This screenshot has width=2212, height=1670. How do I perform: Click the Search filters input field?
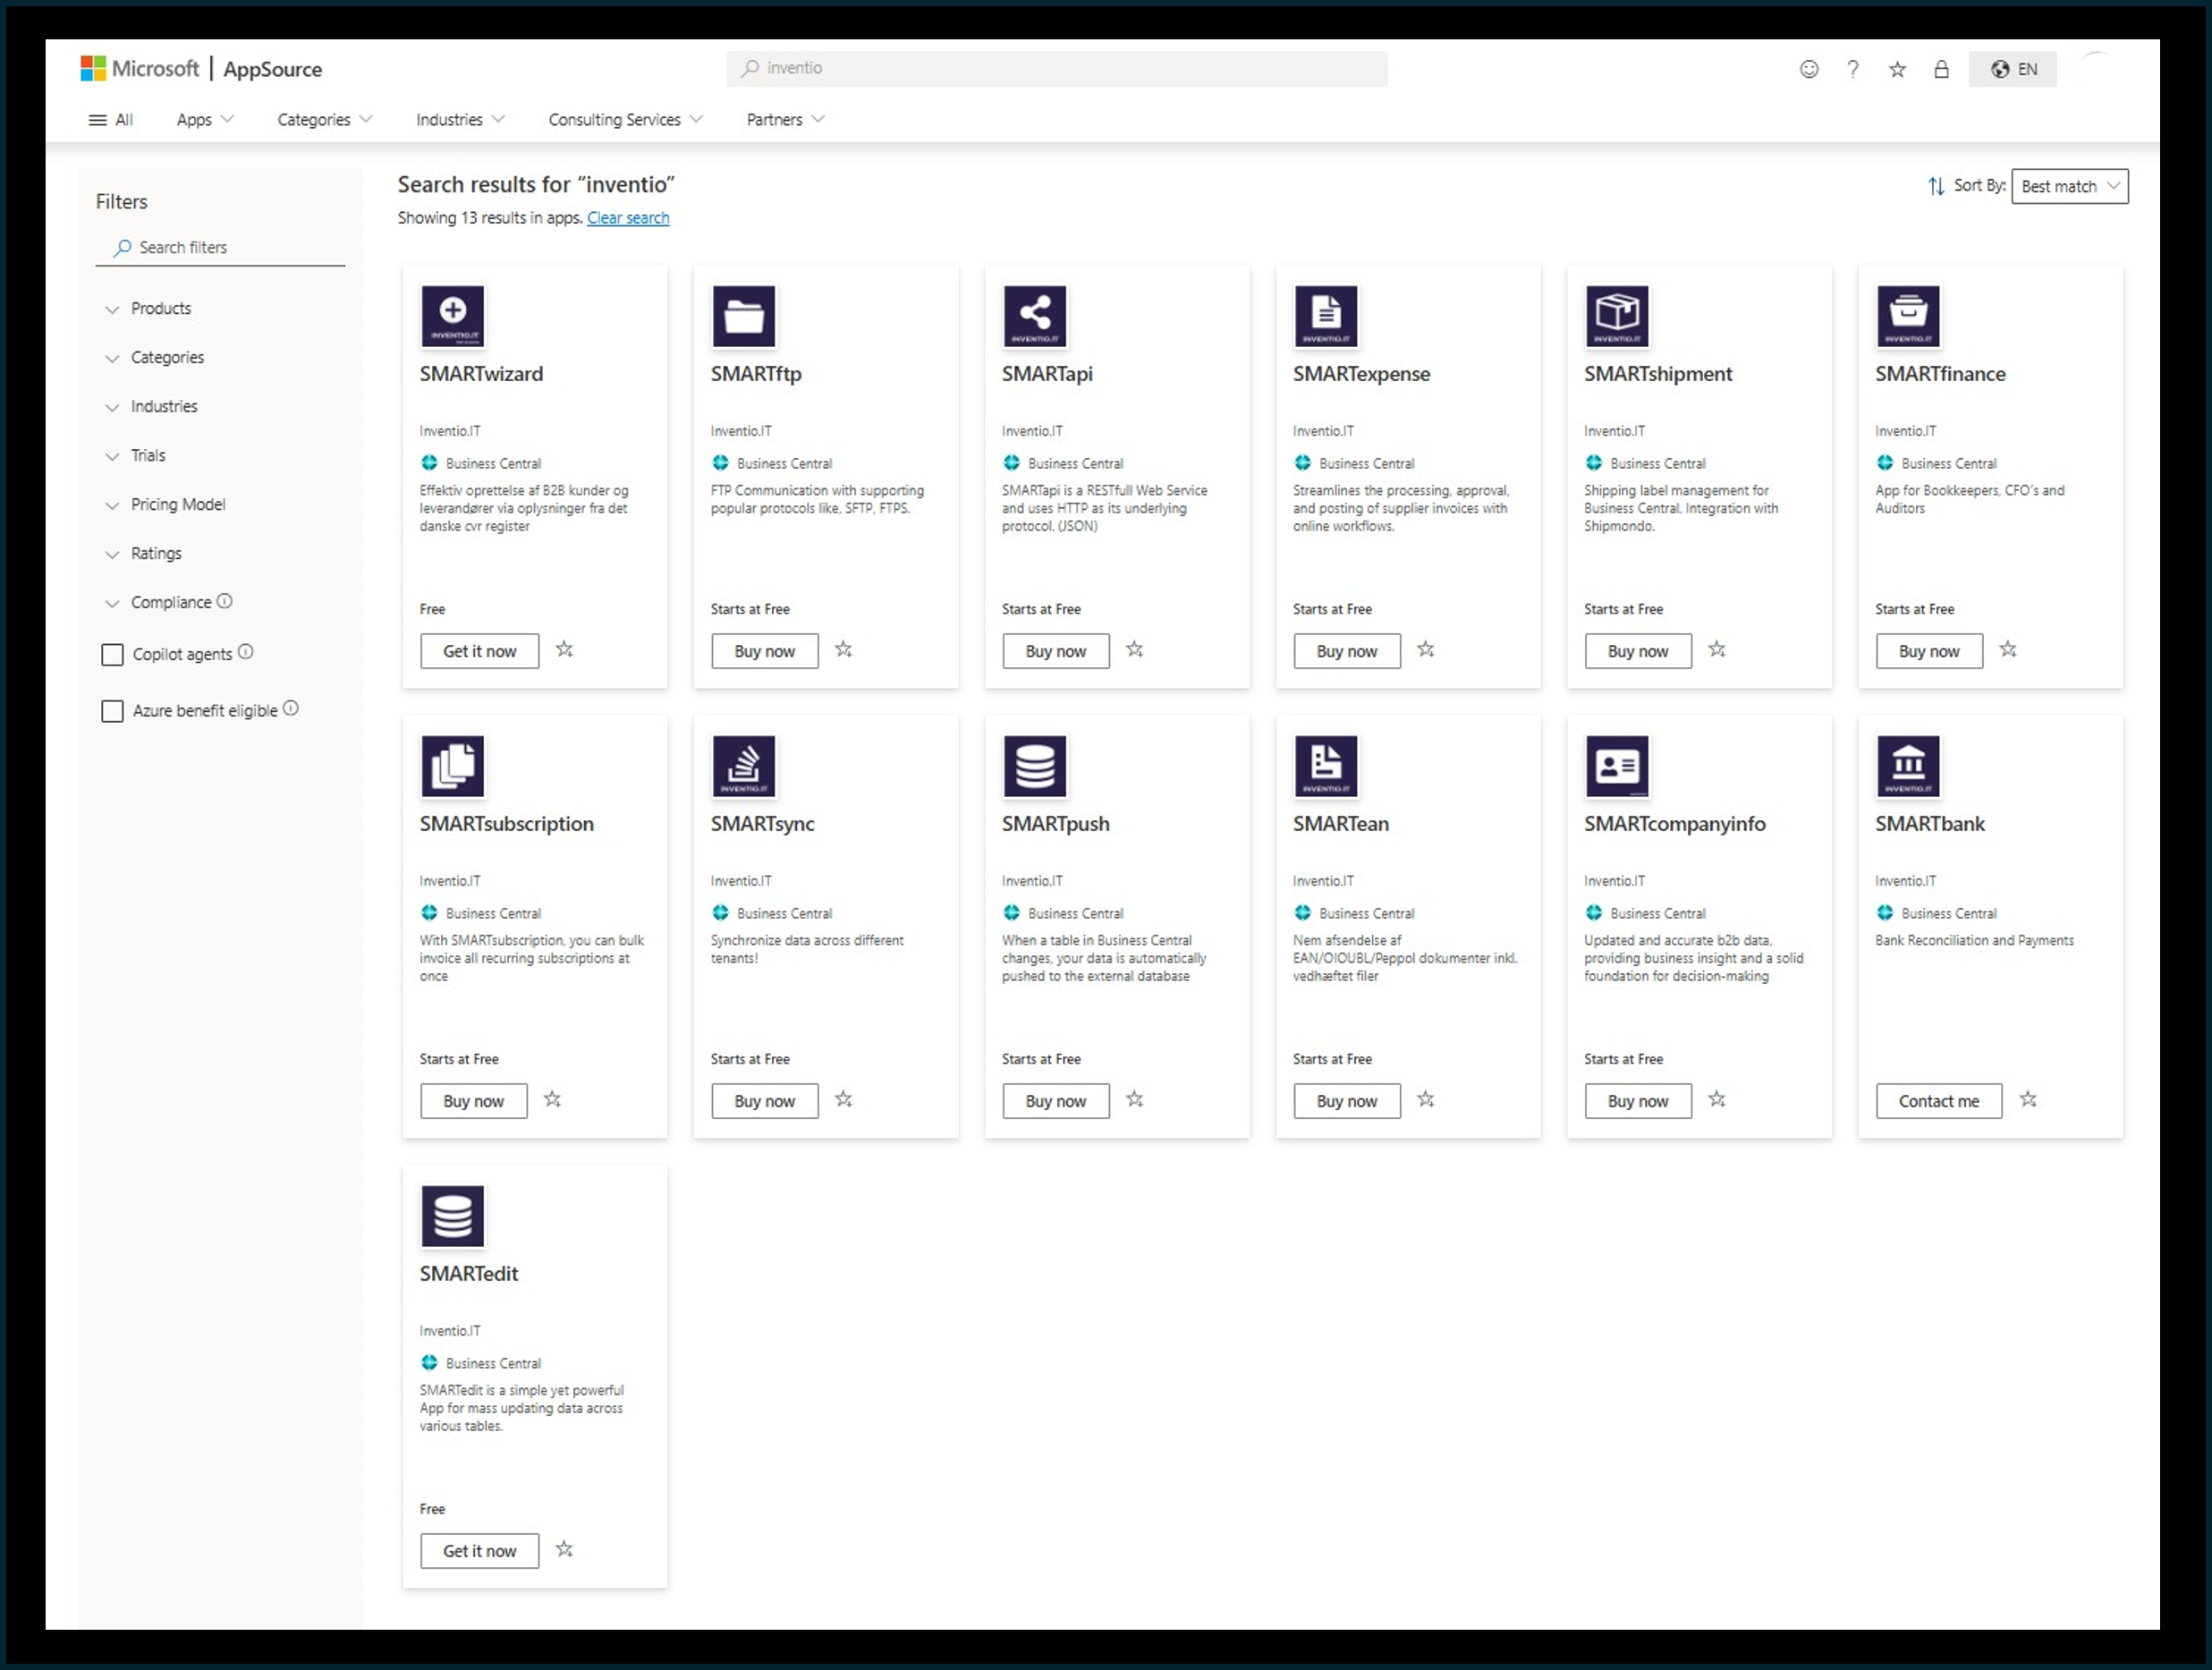click(x=220, y=248)
